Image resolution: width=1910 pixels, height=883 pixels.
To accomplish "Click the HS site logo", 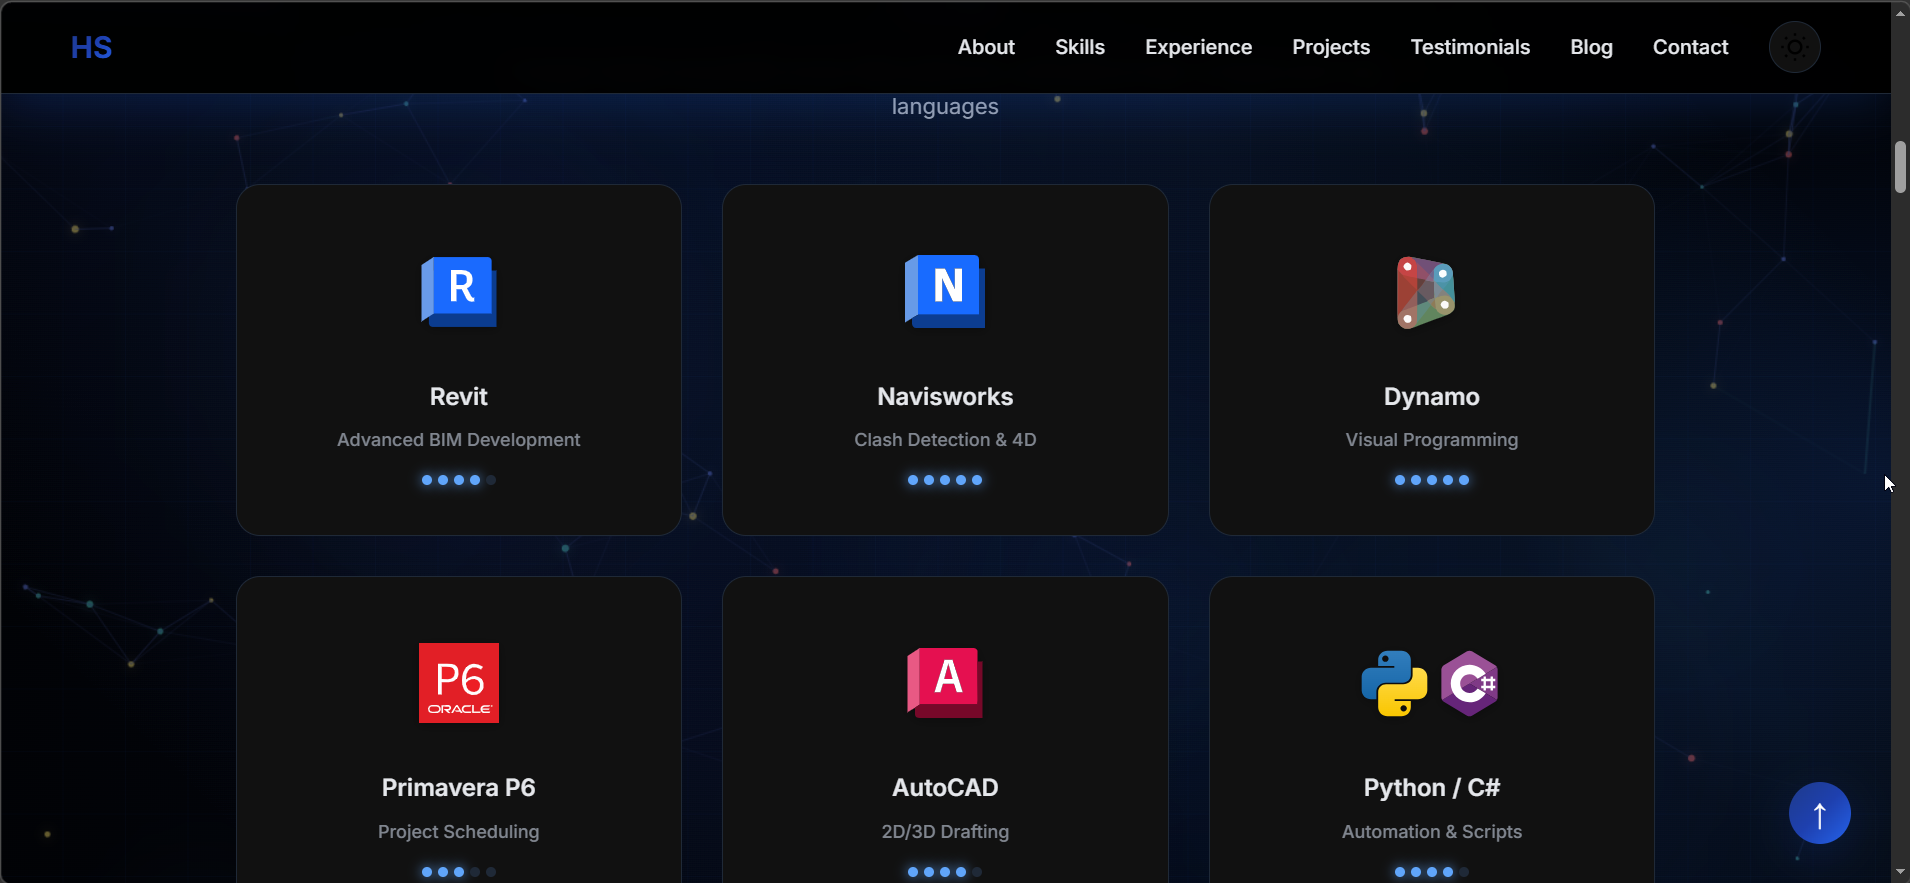I will [91, 47].
